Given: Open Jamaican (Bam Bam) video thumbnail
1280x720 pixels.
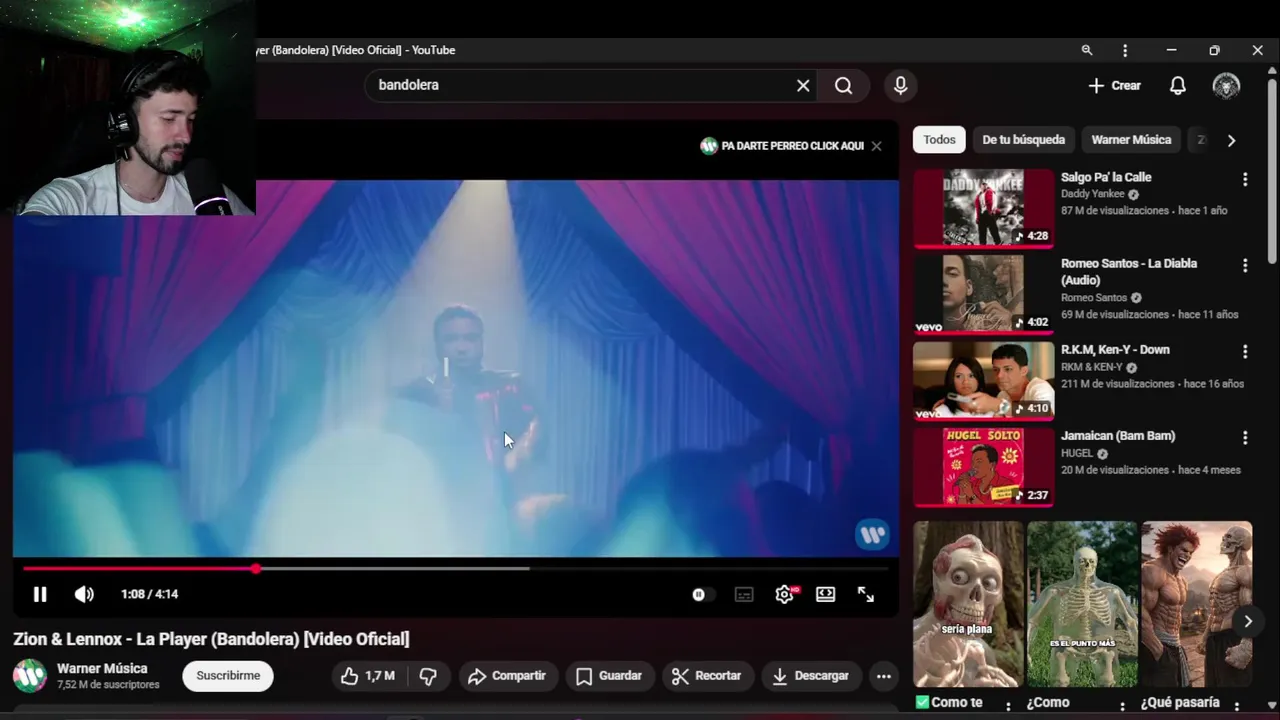Looking at the screenshot, I should (983, 467).
